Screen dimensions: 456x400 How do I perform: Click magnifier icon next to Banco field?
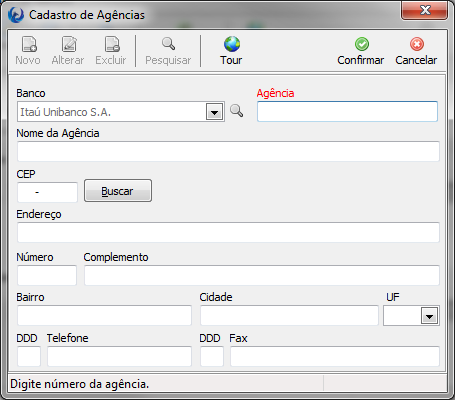[x=236, y=111]
